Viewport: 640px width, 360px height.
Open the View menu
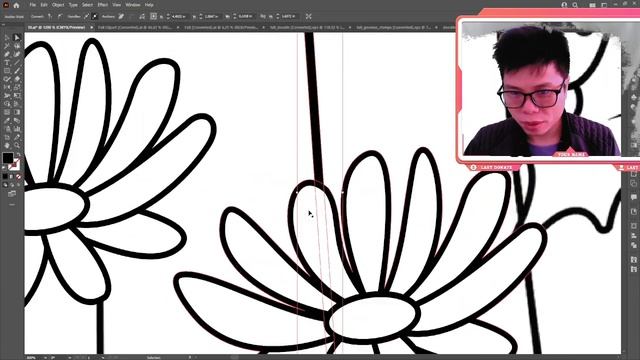pos(117,5)
